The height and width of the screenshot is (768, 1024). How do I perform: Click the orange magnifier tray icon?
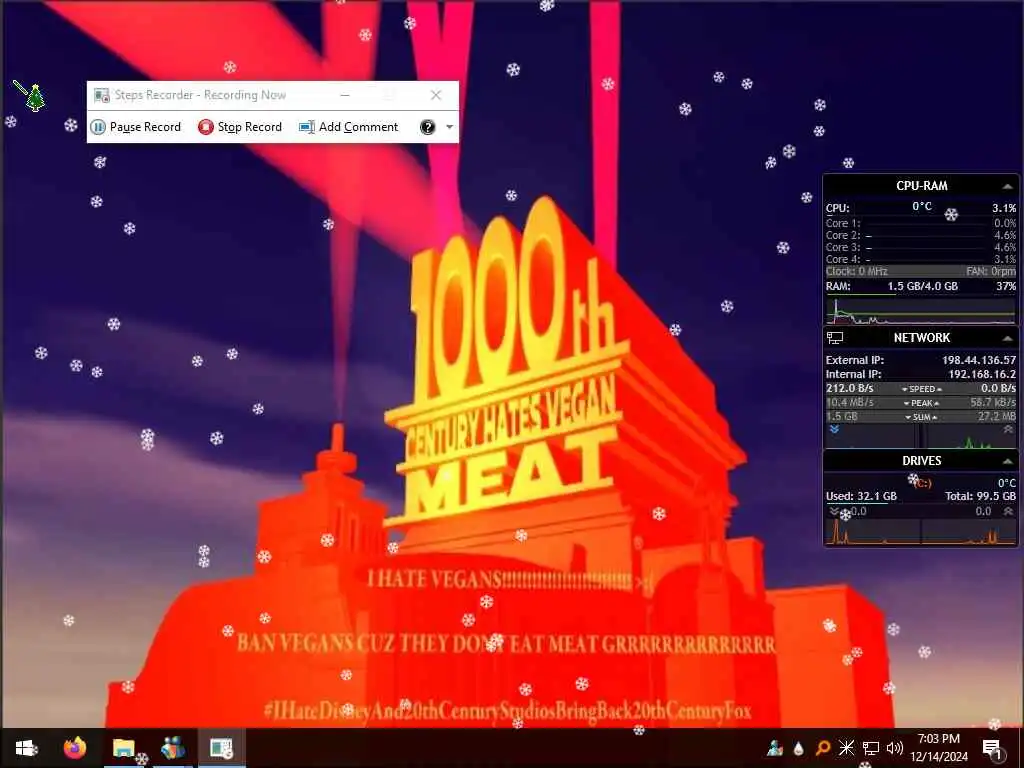[823, 748]
